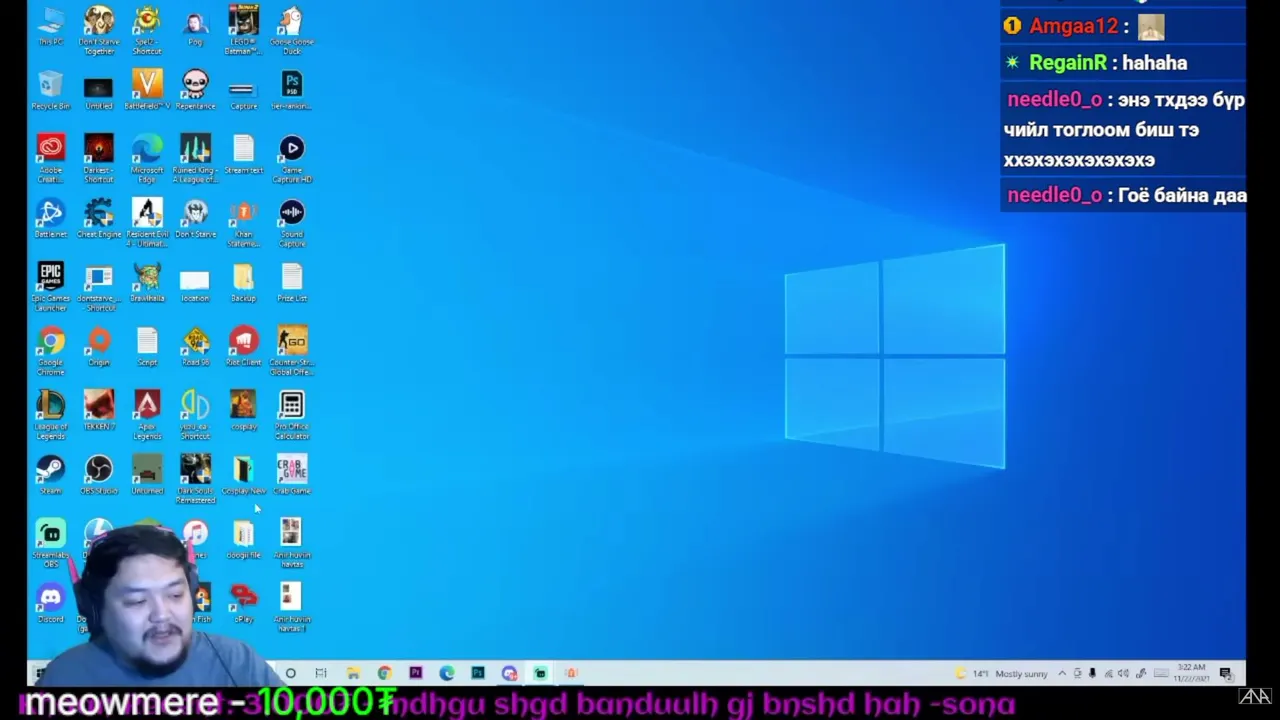1280x720 pixels.
Task: Open the Anir huviin havtas 1 file
Action: click(x=291, y=606)
